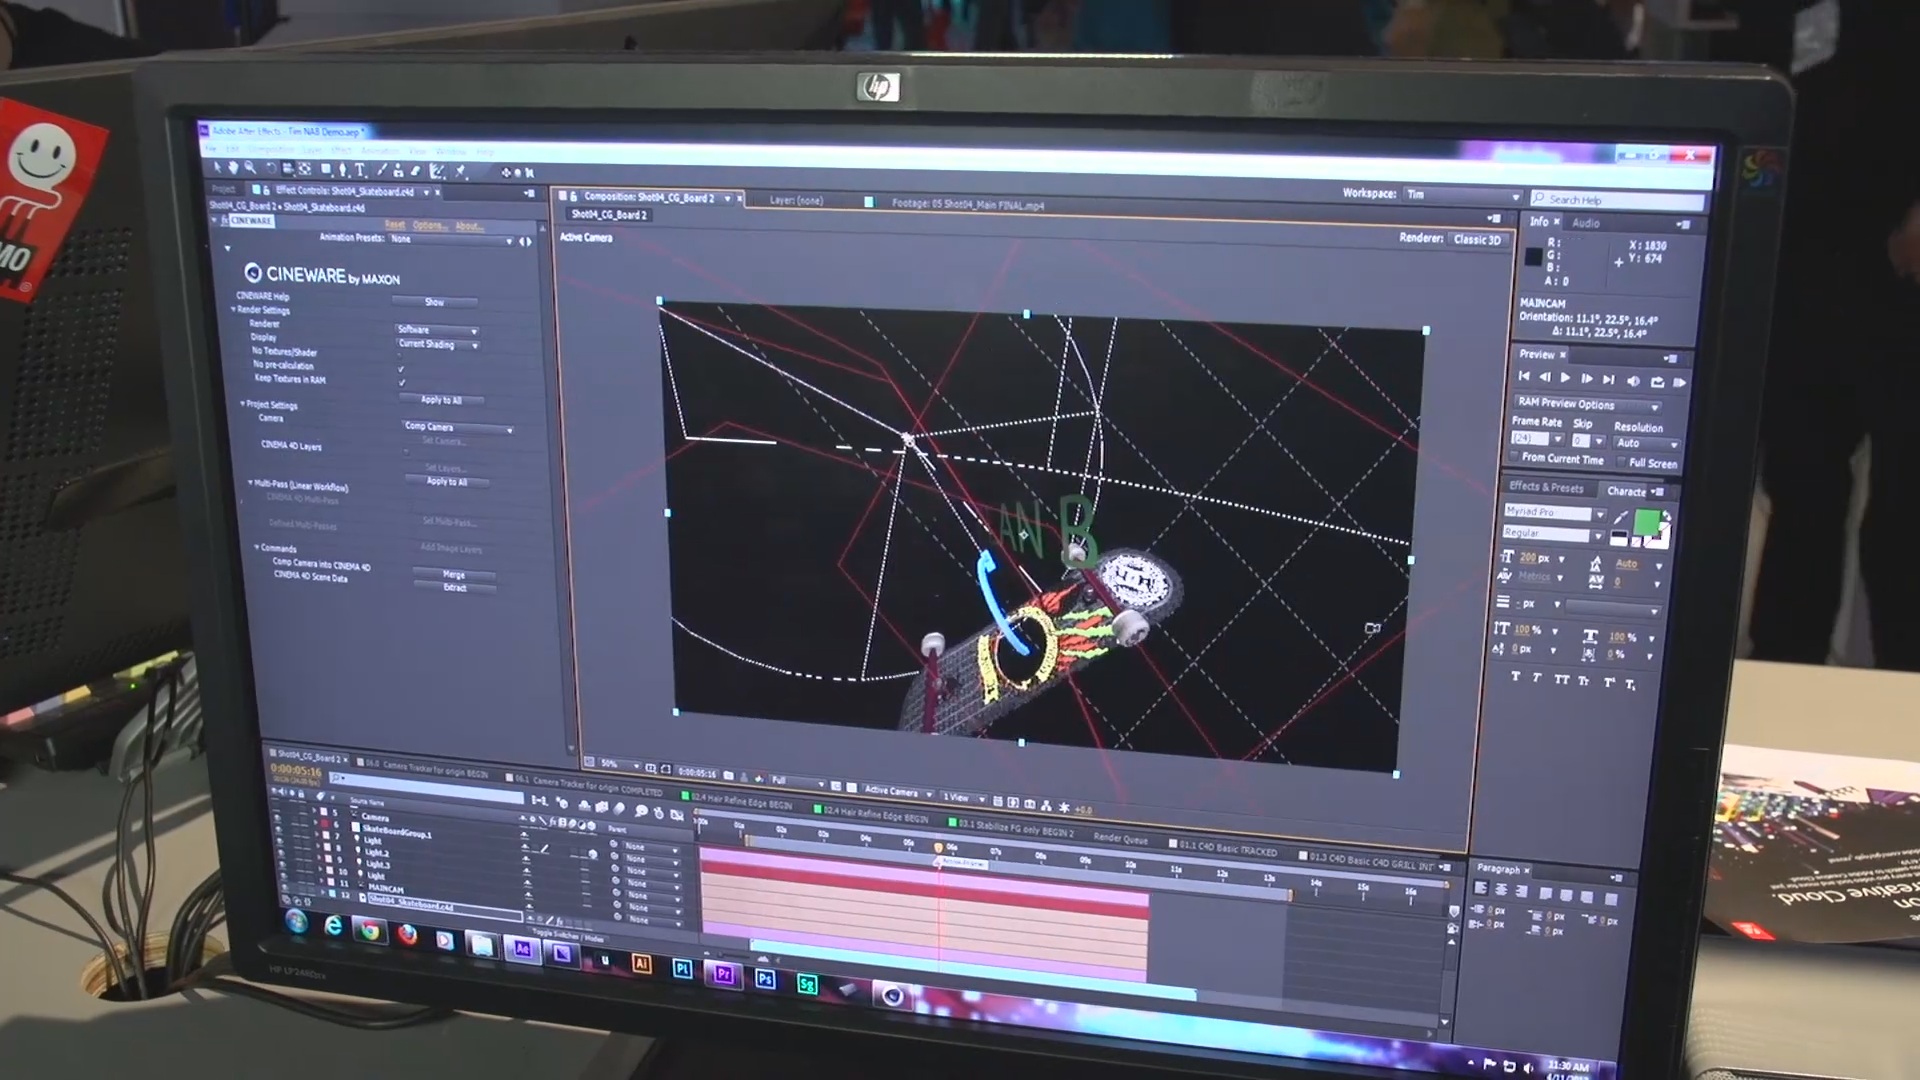Mute audio in Preview panel

pyautogui.click(x=1633, y=381)
